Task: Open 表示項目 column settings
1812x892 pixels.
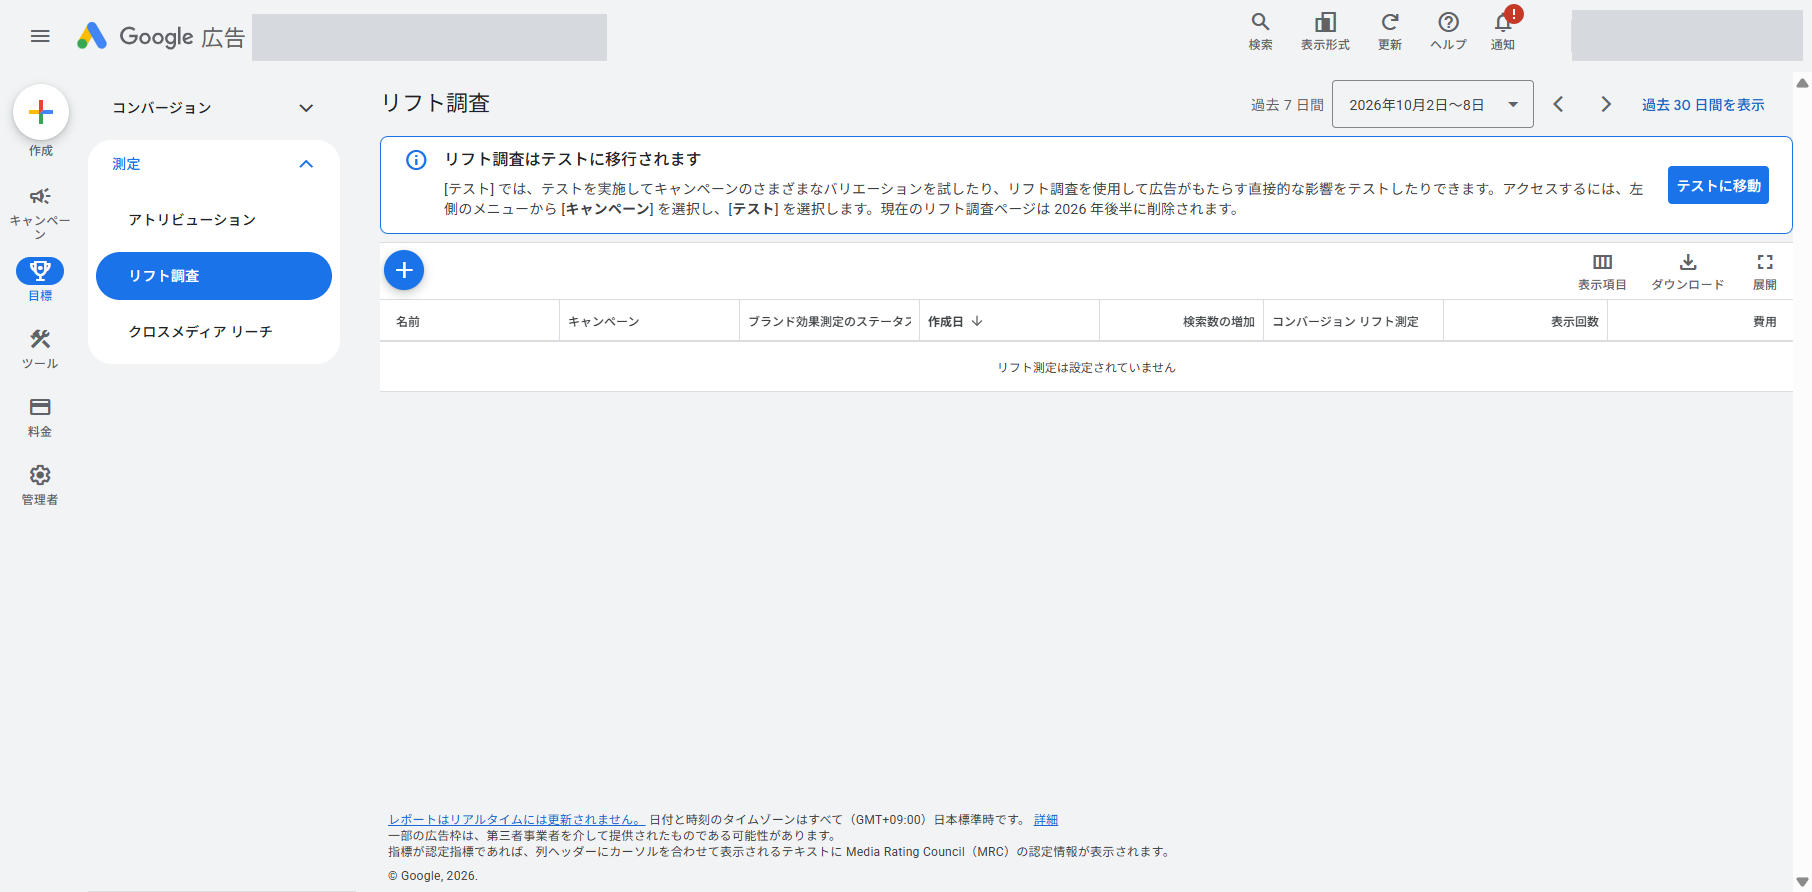Action: tap(1602, 271)
